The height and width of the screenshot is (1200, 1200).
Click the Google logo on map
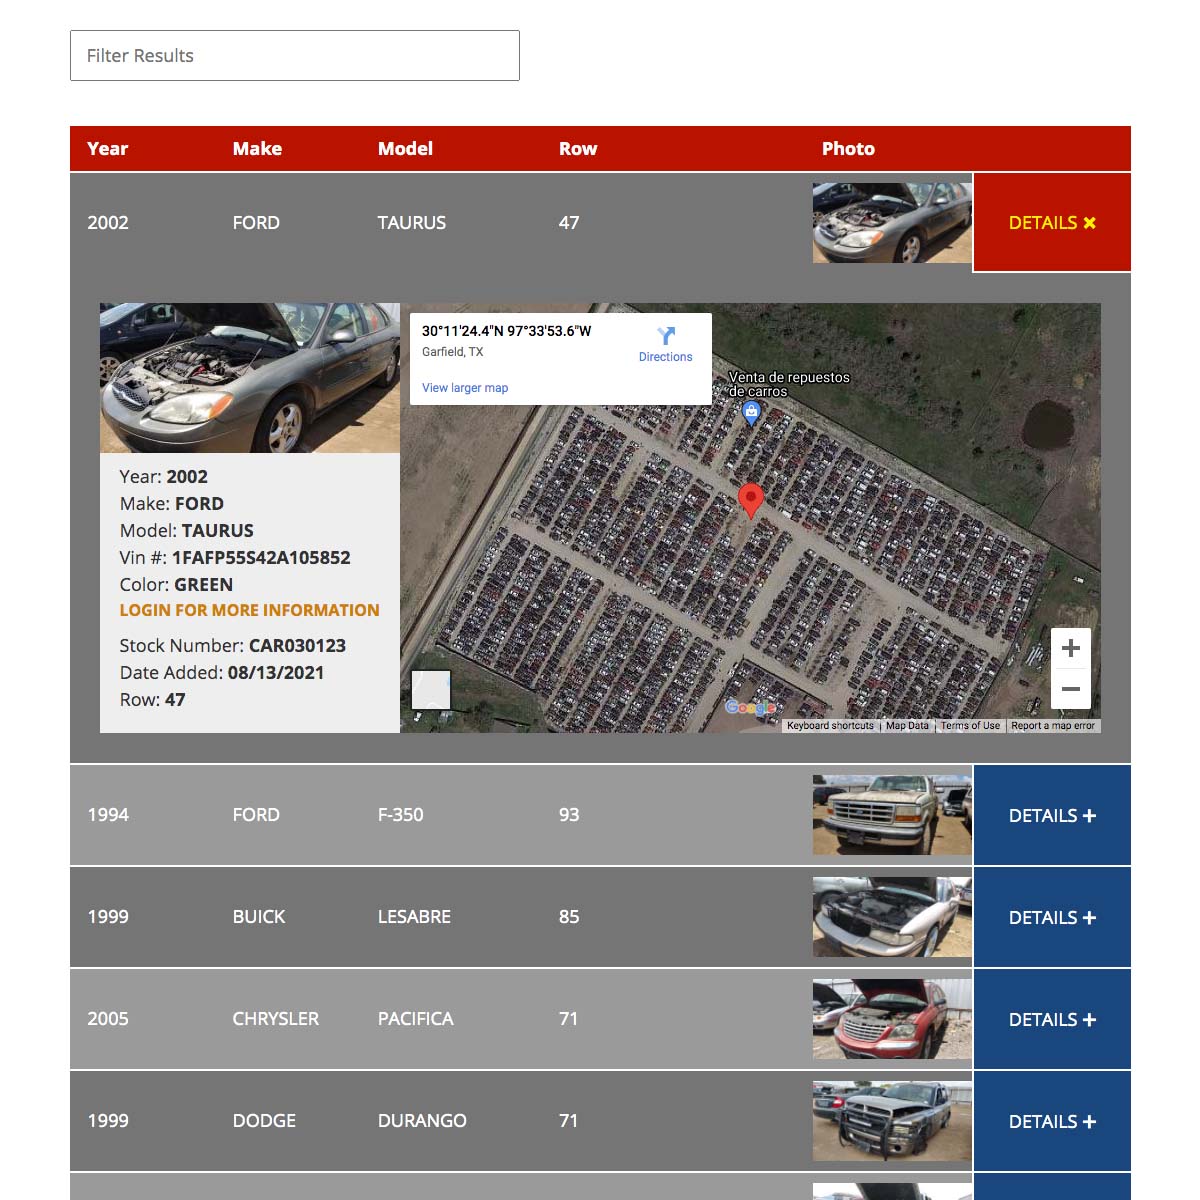coord(750,707)
